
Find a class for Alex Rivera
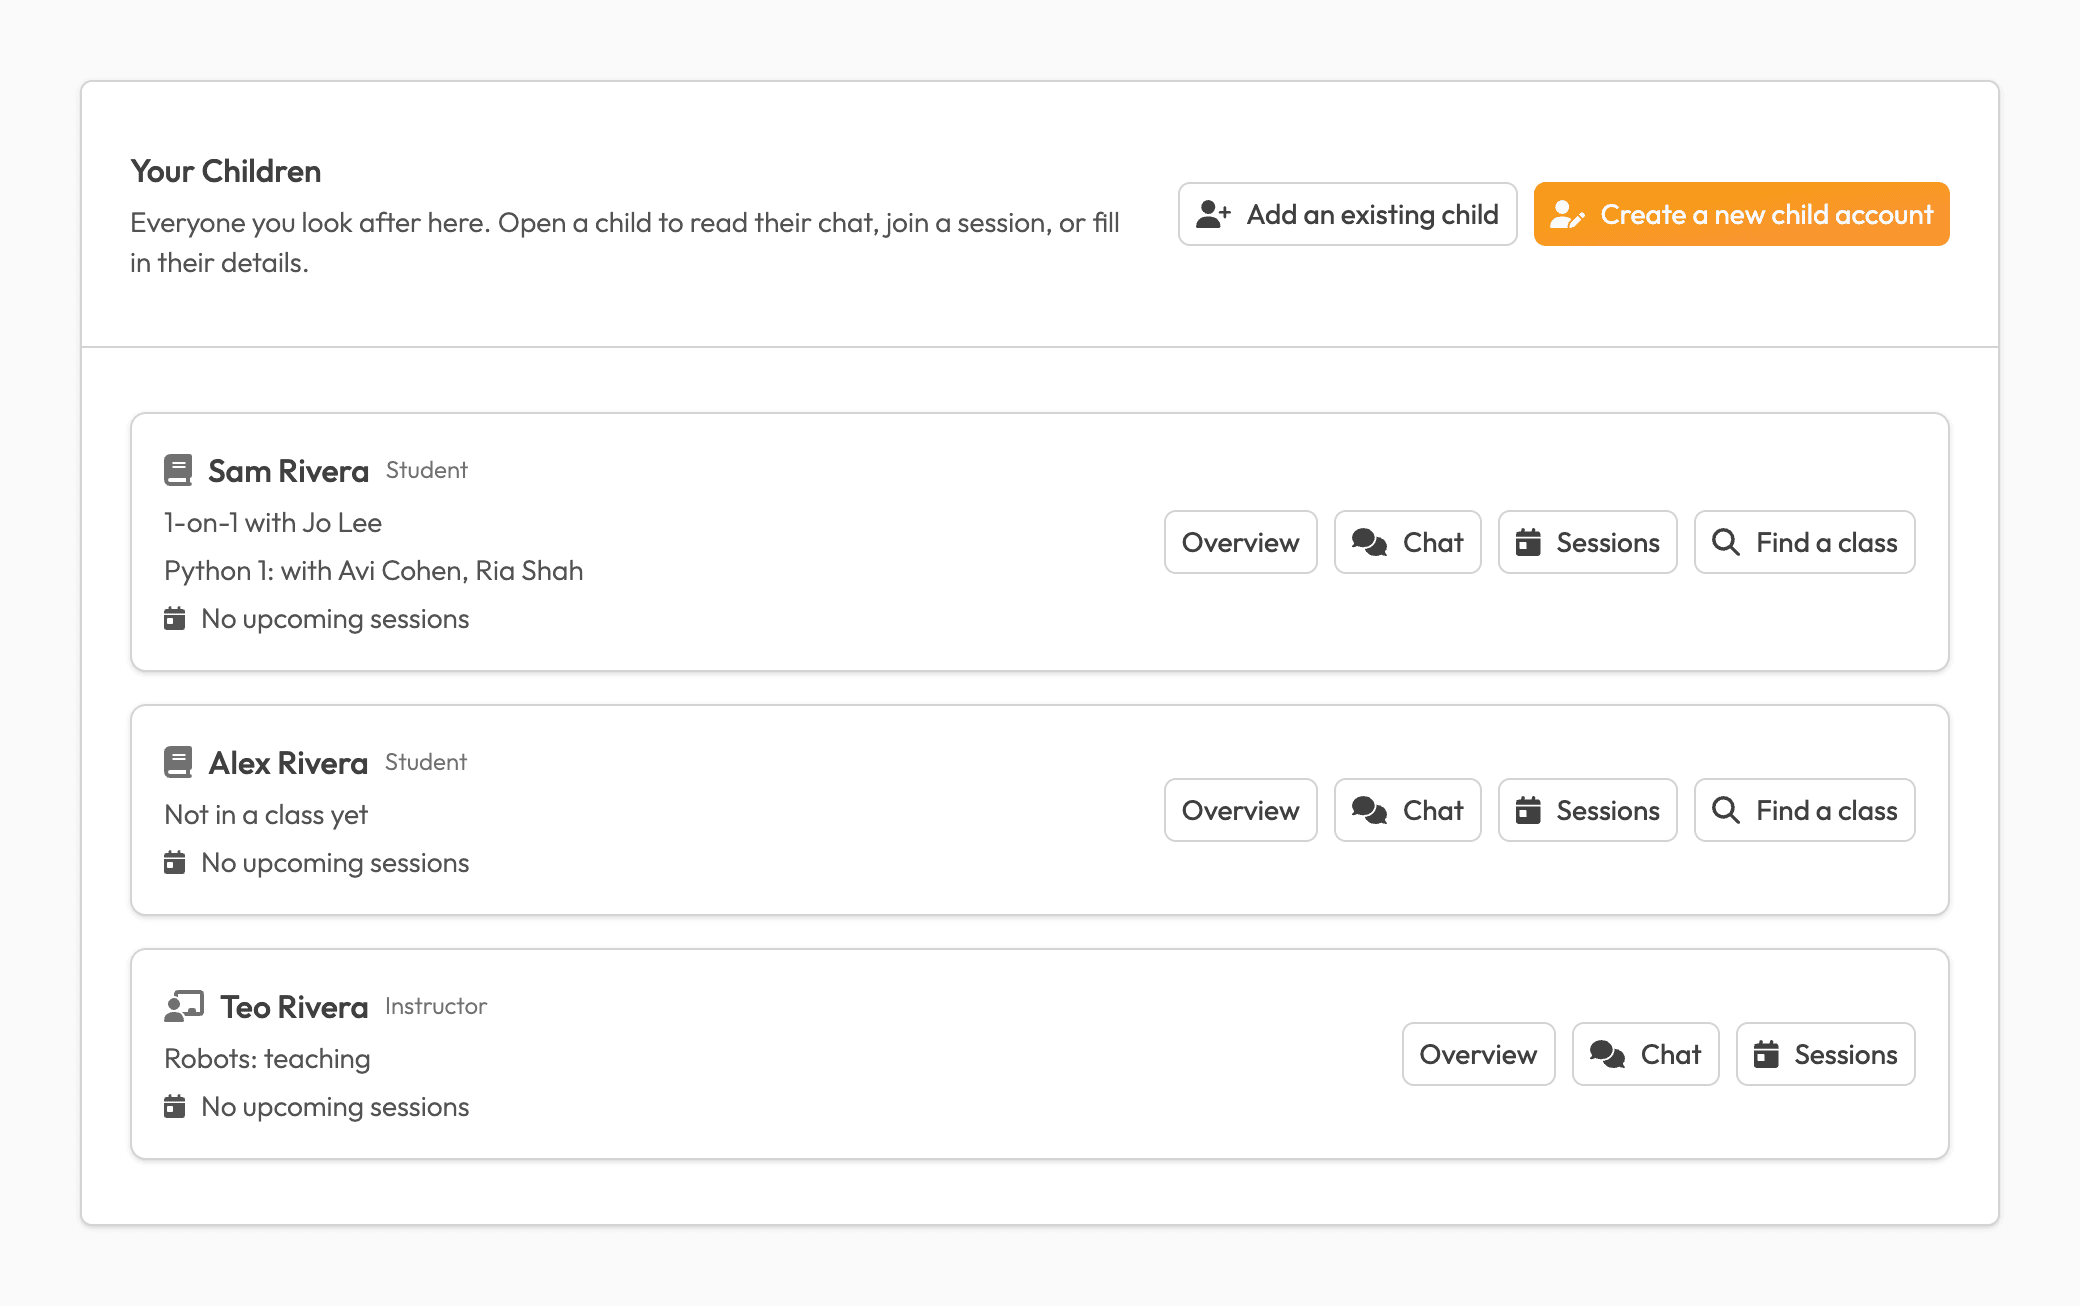tap(1805, 810)
